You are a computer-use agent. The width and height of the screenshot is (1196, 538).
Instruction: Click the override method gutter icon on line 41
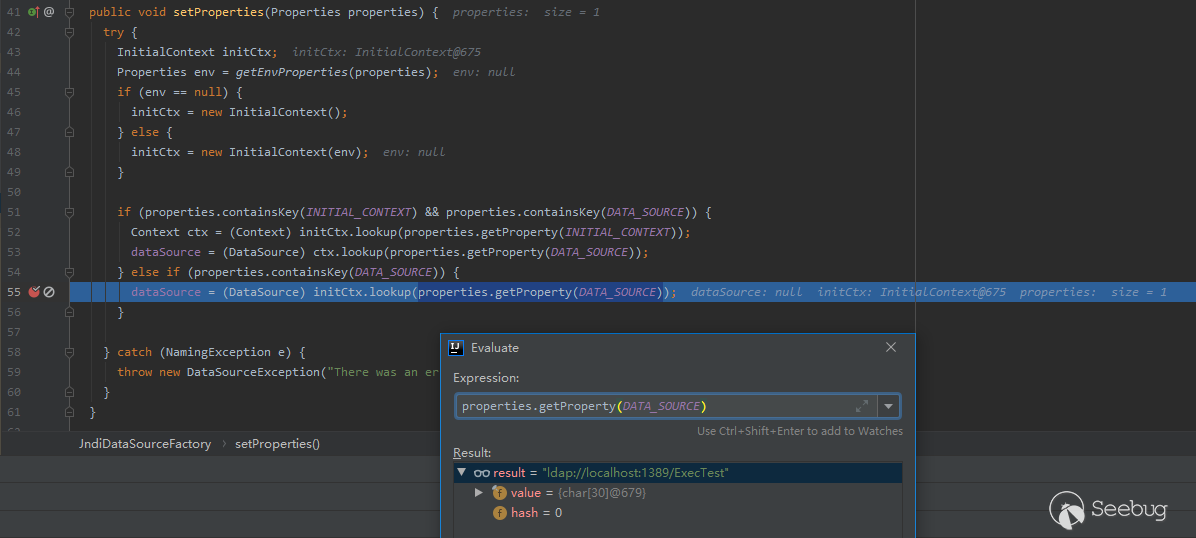coord(33,12)
